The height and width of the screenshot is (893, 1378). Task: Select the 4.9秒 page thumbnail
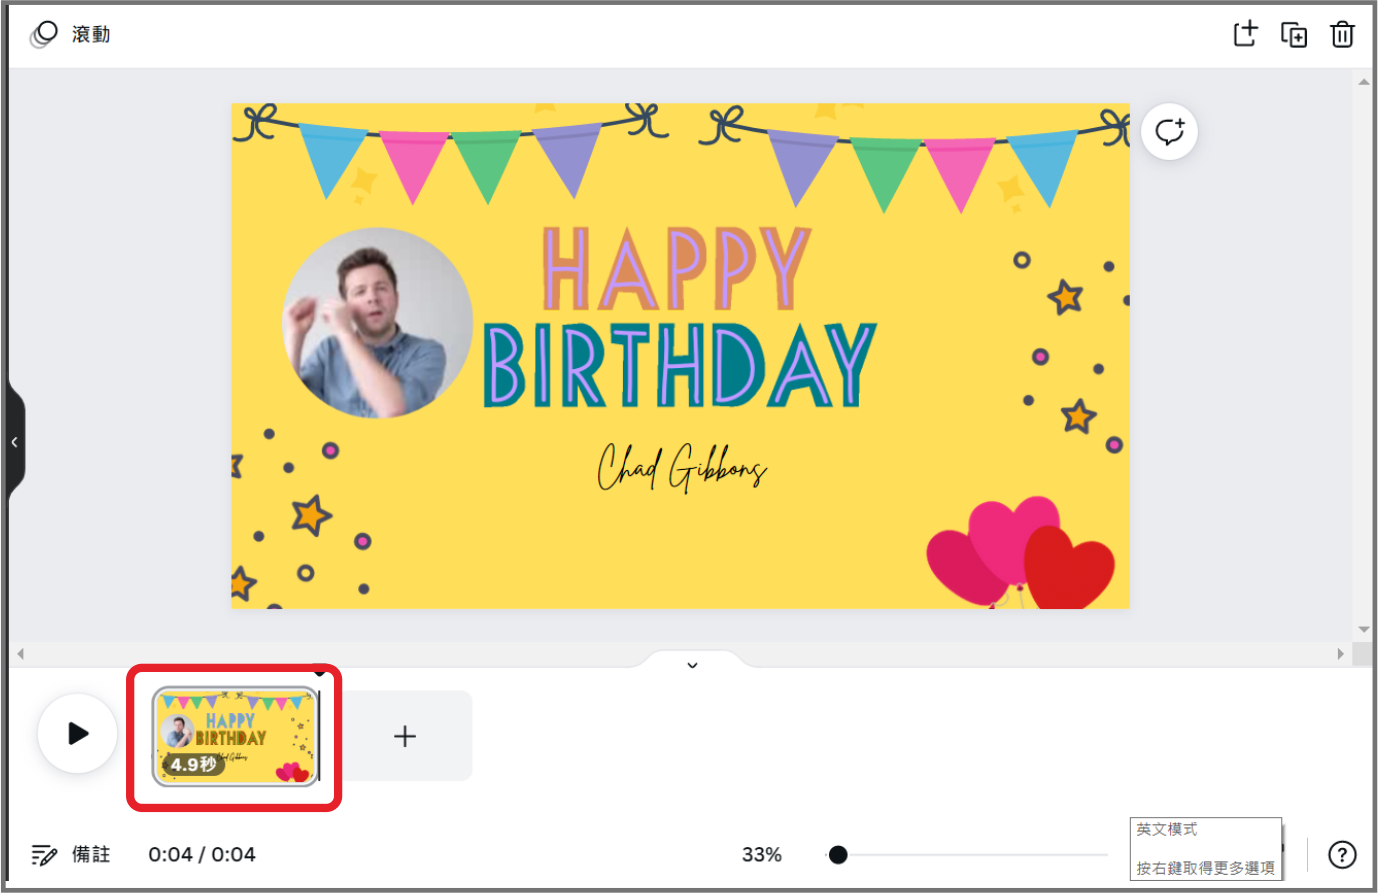click(235, 736)
